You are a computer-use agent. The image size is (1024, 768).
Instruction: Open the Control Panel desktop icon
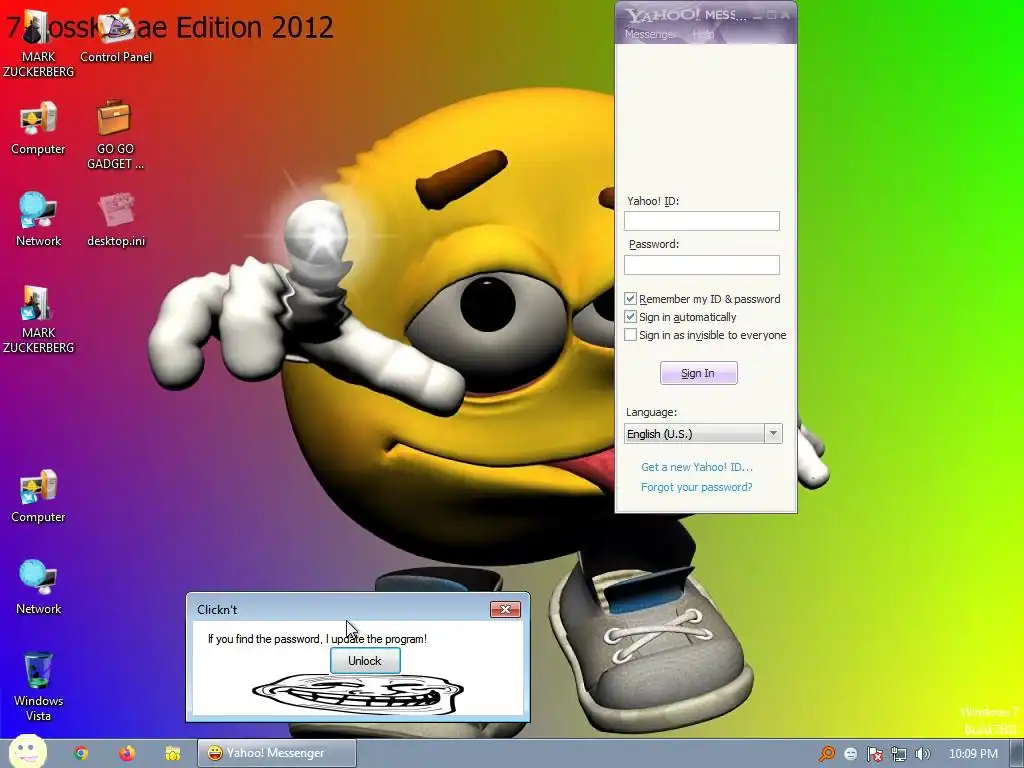coord(116,37)
